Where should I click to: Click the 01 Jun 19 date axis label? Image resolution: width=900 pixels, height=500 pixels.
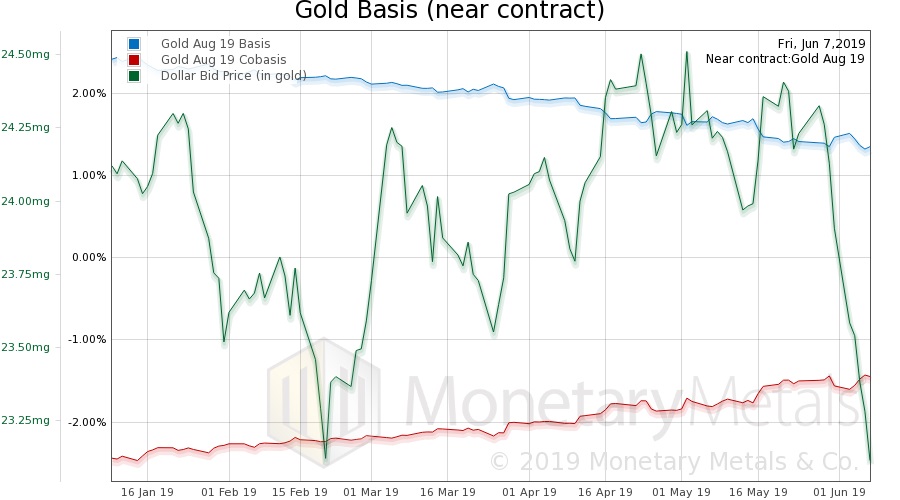[x=839, y=491]
